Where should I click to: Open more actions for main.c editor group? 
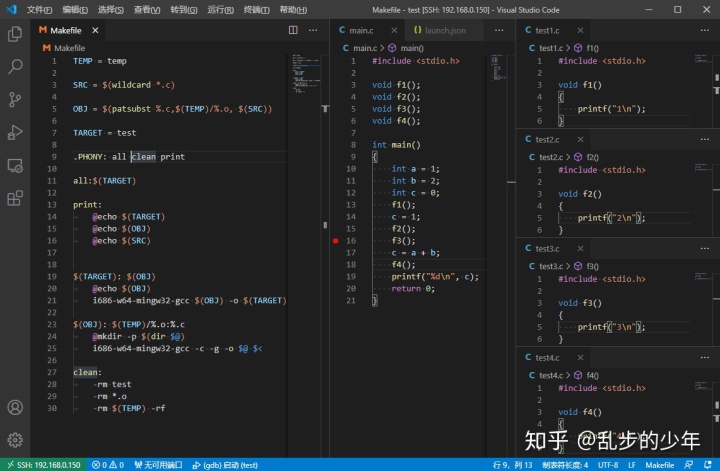pos(499,30)
